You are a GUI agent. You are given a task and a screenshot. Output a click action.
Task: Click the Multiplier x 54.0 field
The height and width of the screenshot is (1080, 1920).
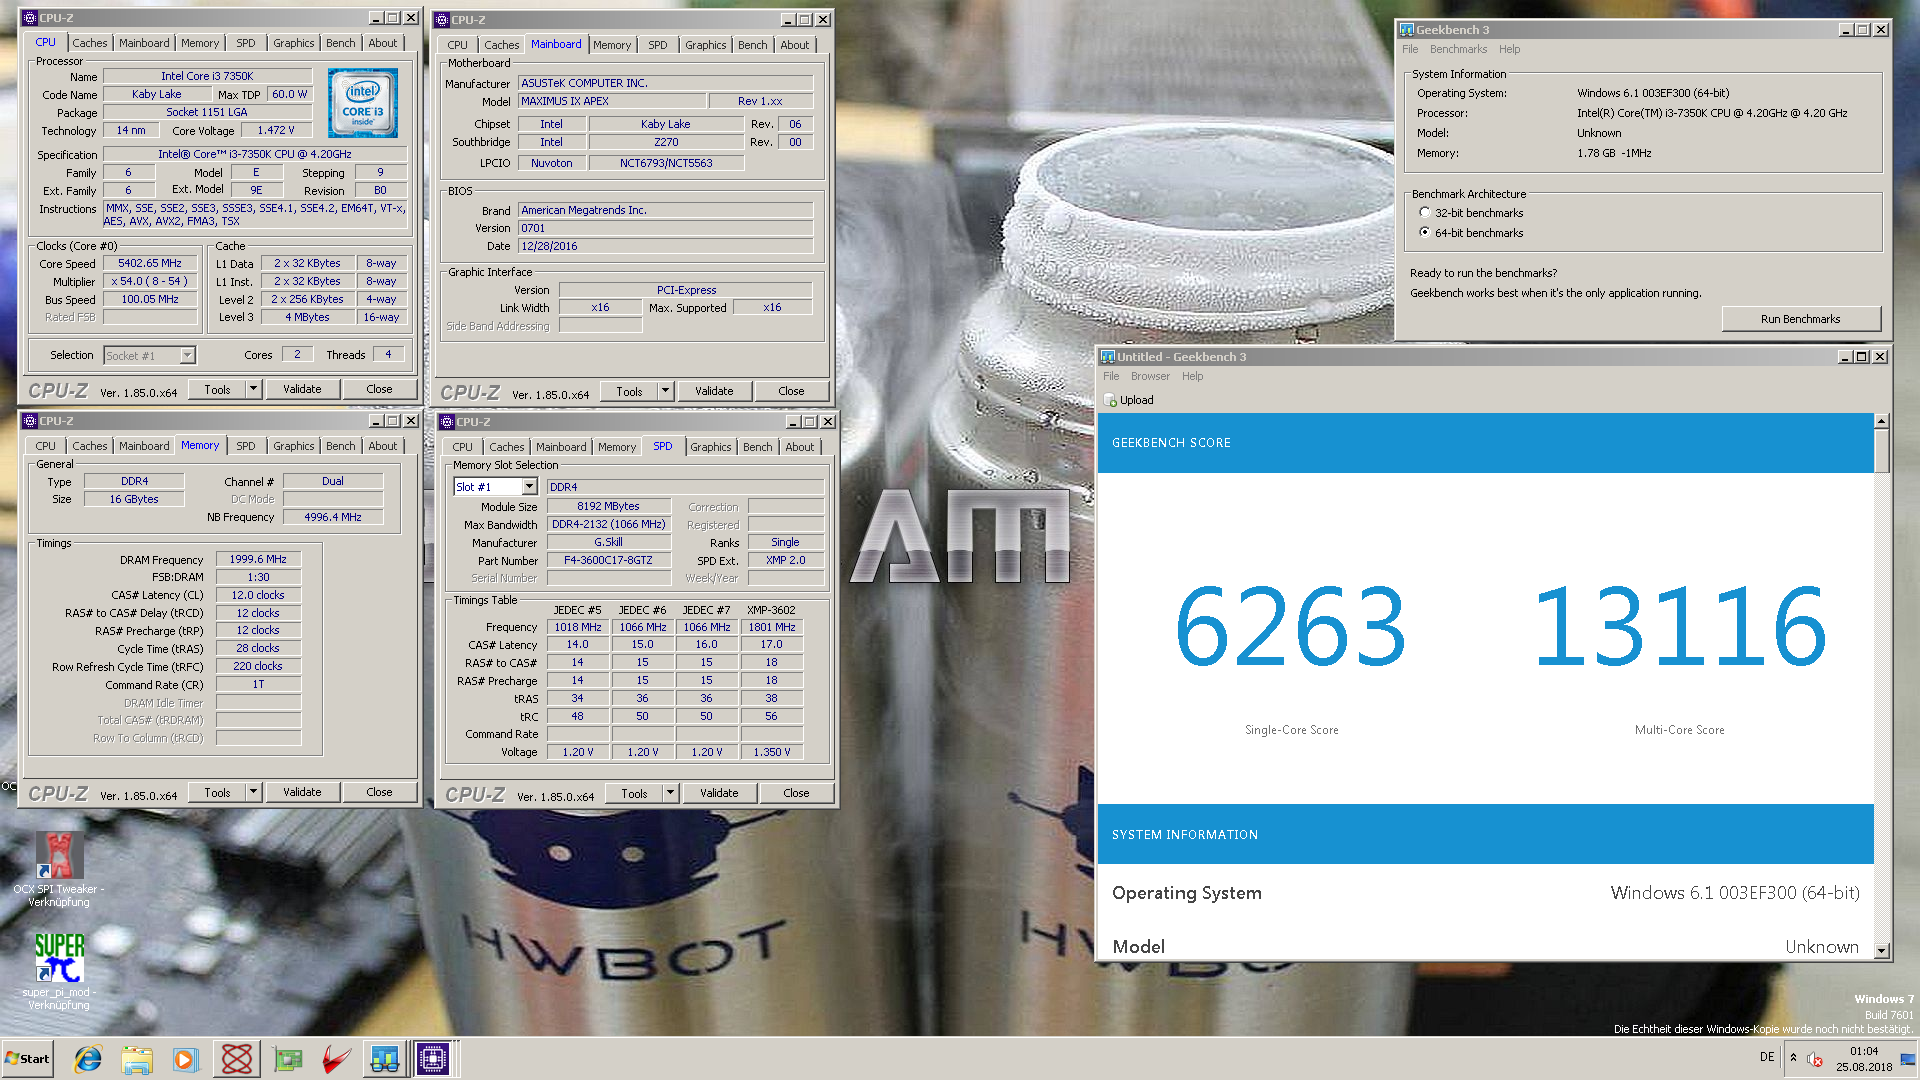click(x=150, y=282)
